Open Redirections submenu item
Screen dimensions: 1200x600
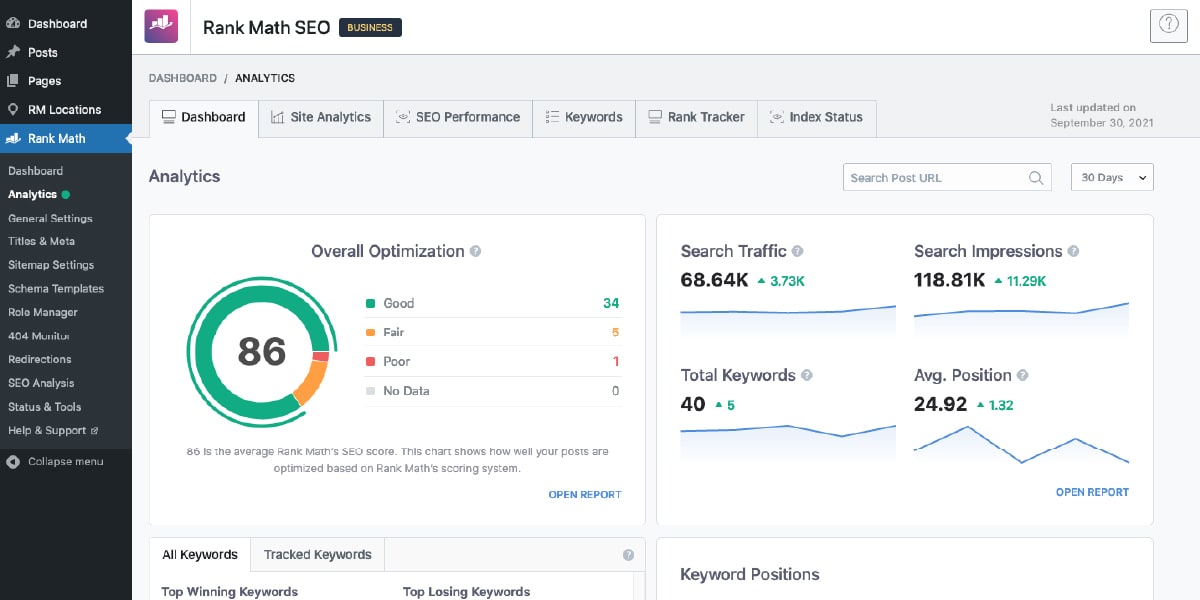click(x=40, y=359)
